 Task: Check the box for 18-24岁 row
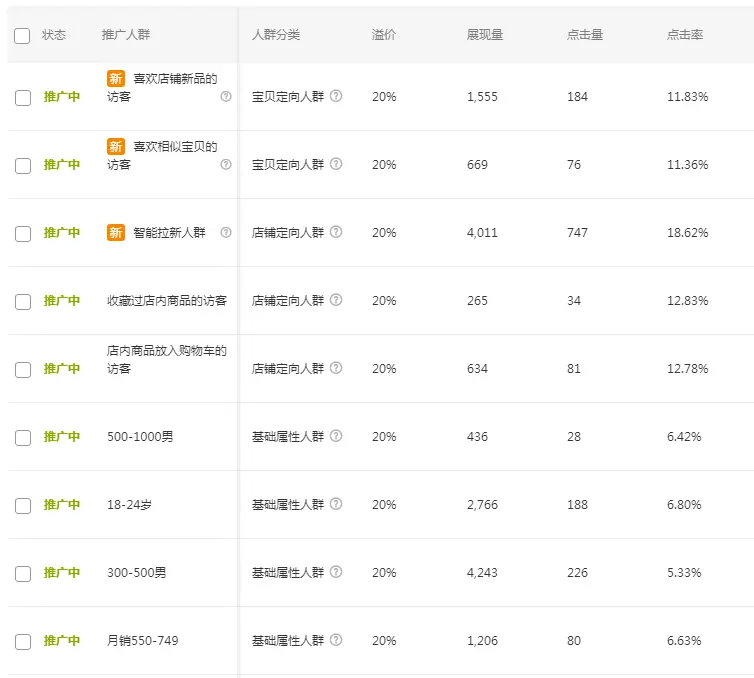point(23,505)
